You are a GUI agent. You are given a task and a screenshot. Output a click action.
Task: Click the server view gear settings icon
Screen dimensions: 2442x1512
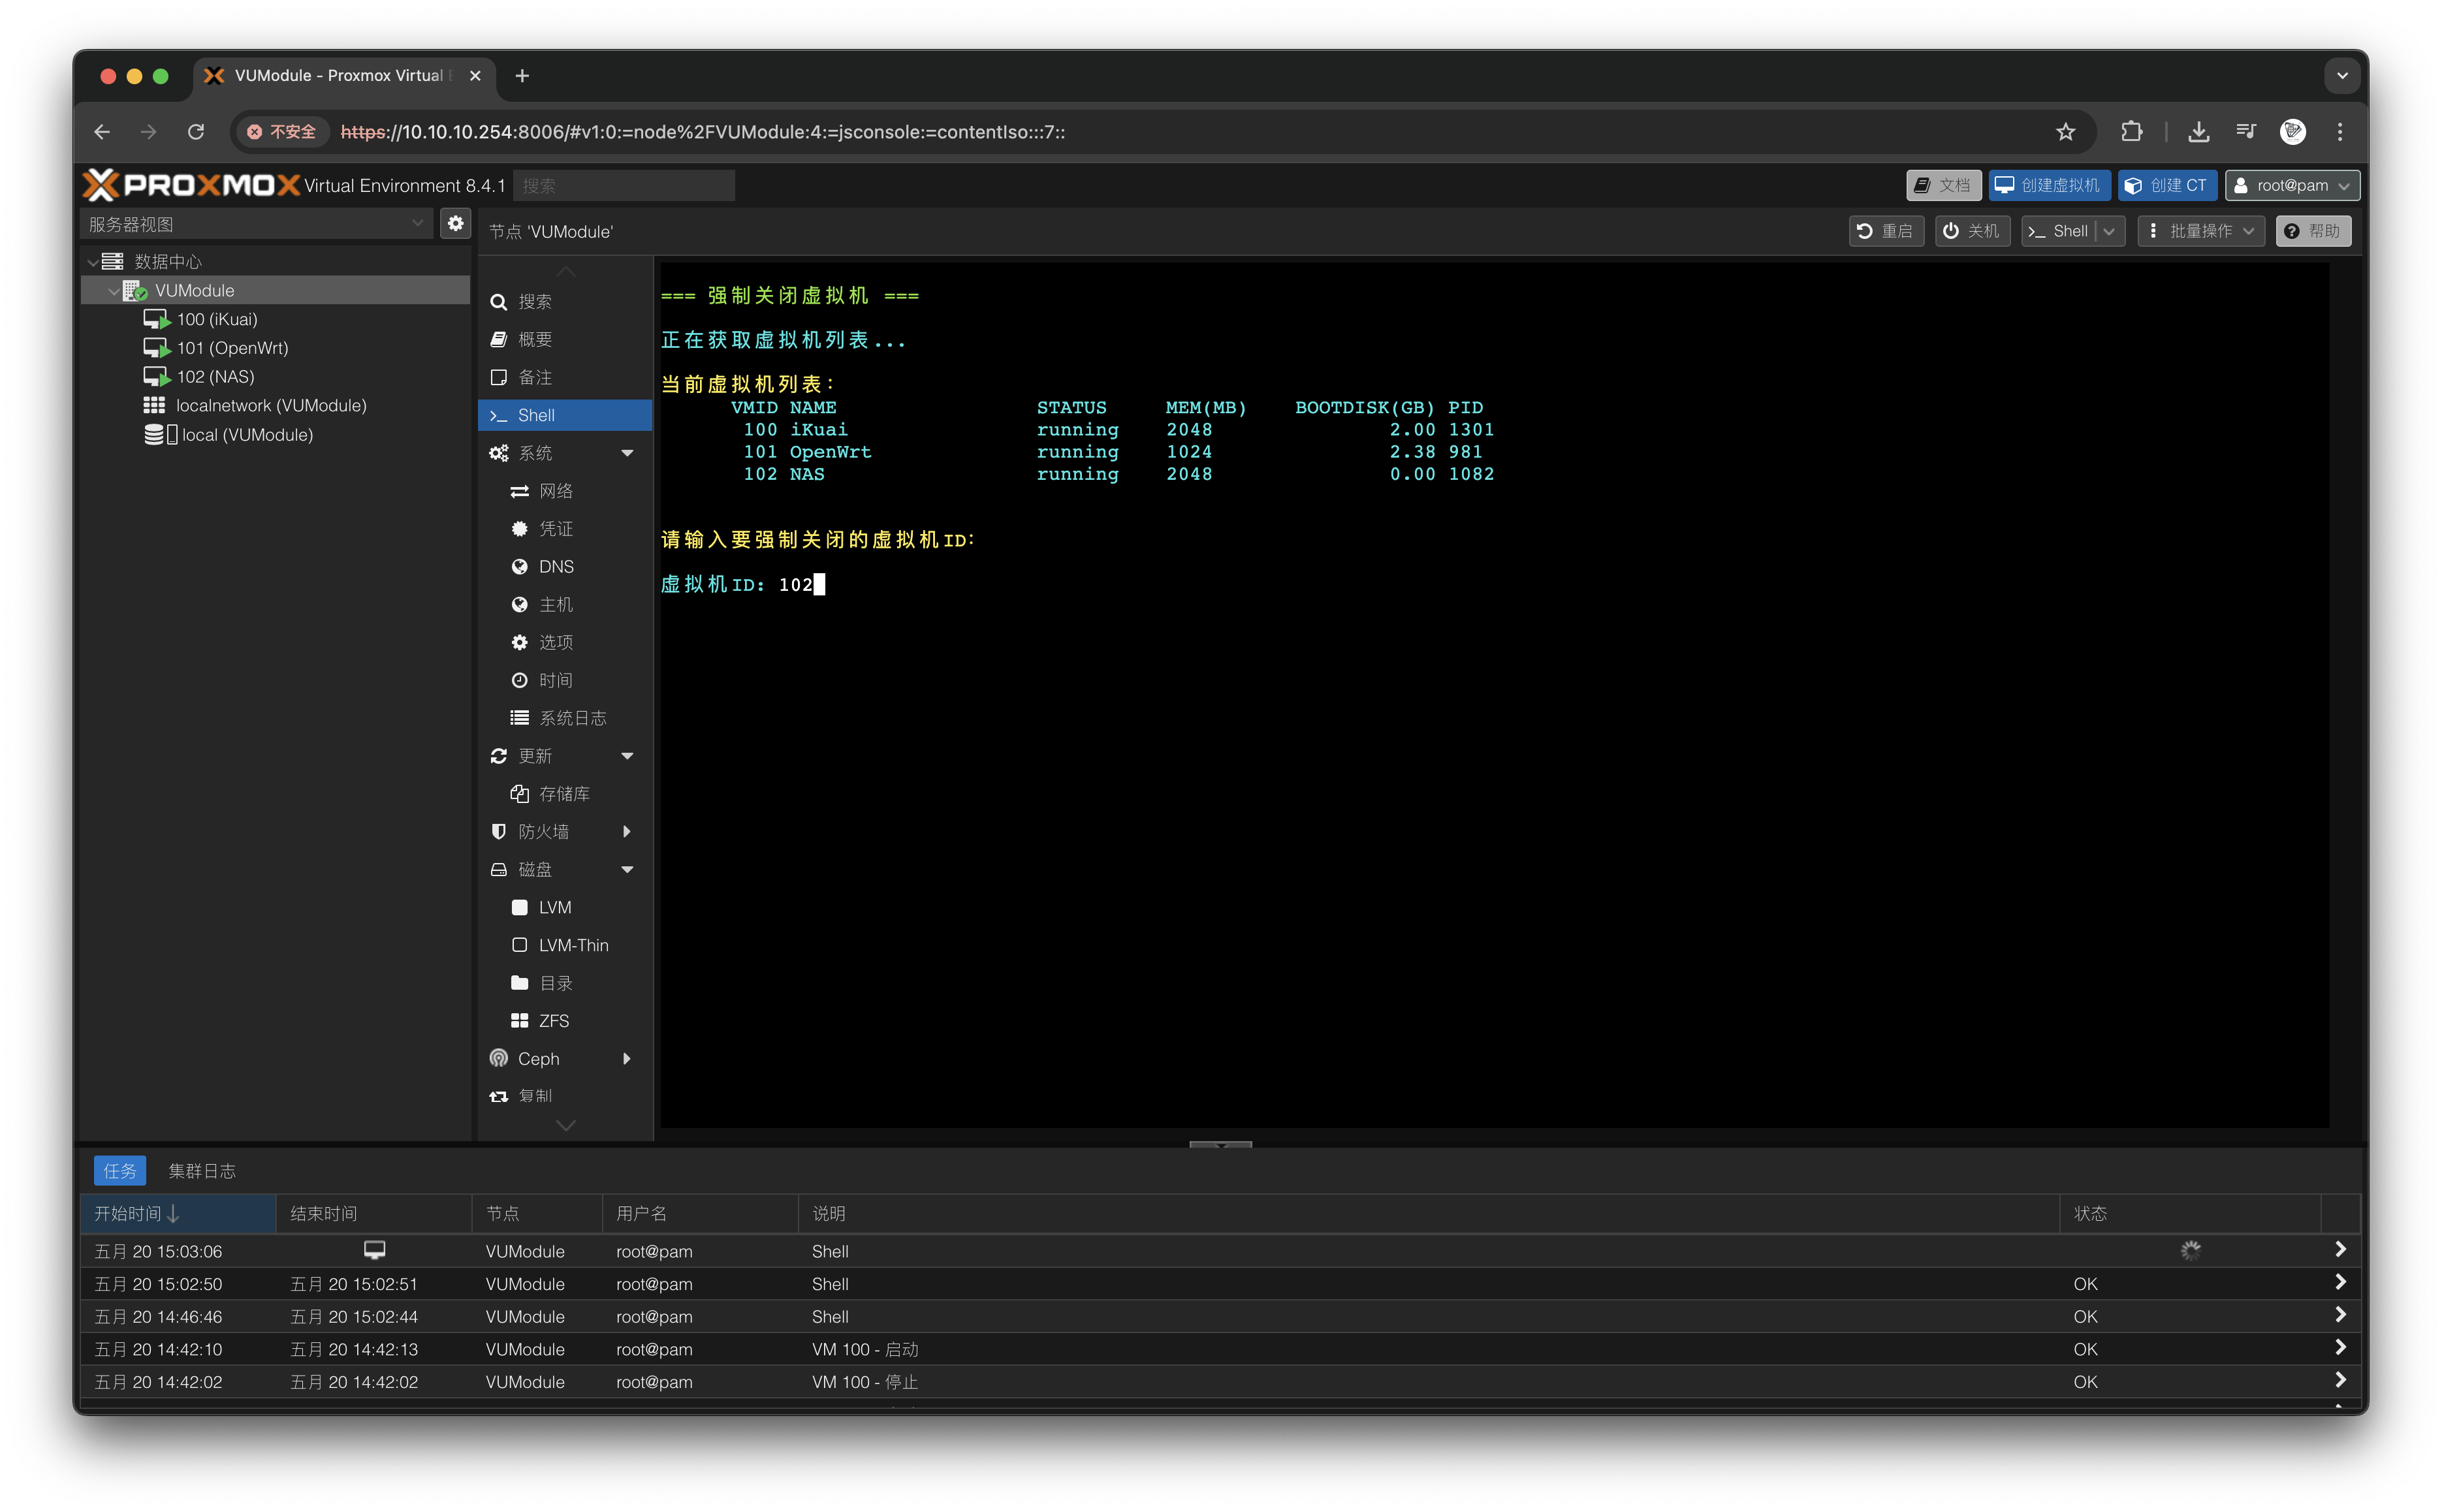(455, 223)
